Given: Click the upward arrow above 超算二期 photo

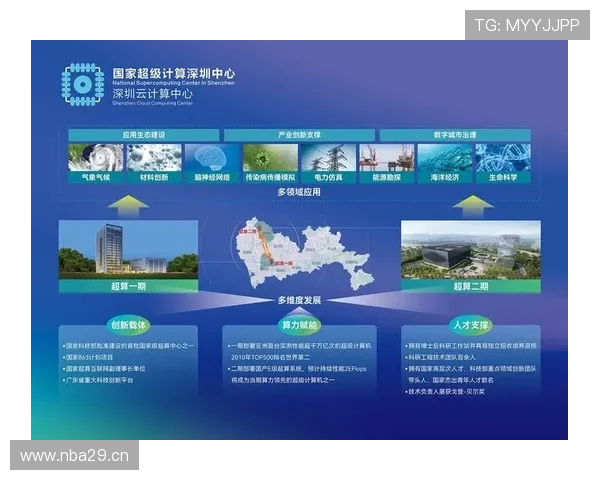Looking at the screenshot, I should (x=473, y=206).
